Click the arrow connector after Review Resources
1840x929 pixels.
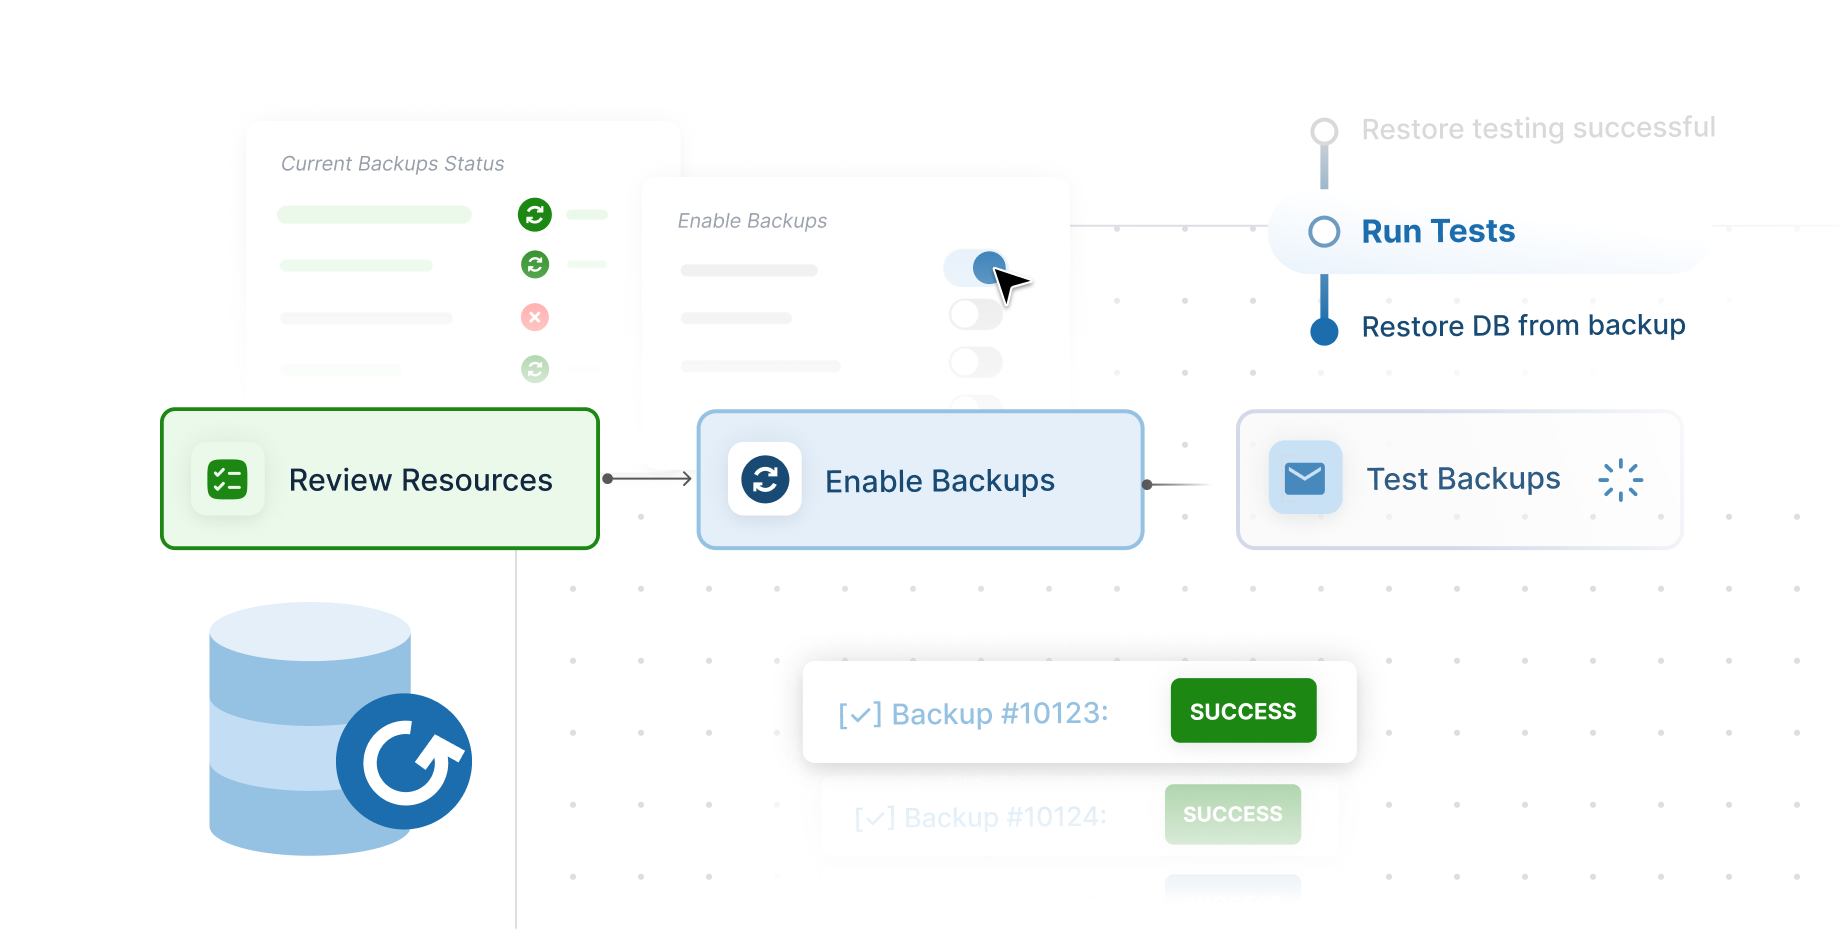pyautogui.click(x=648, y=479)
